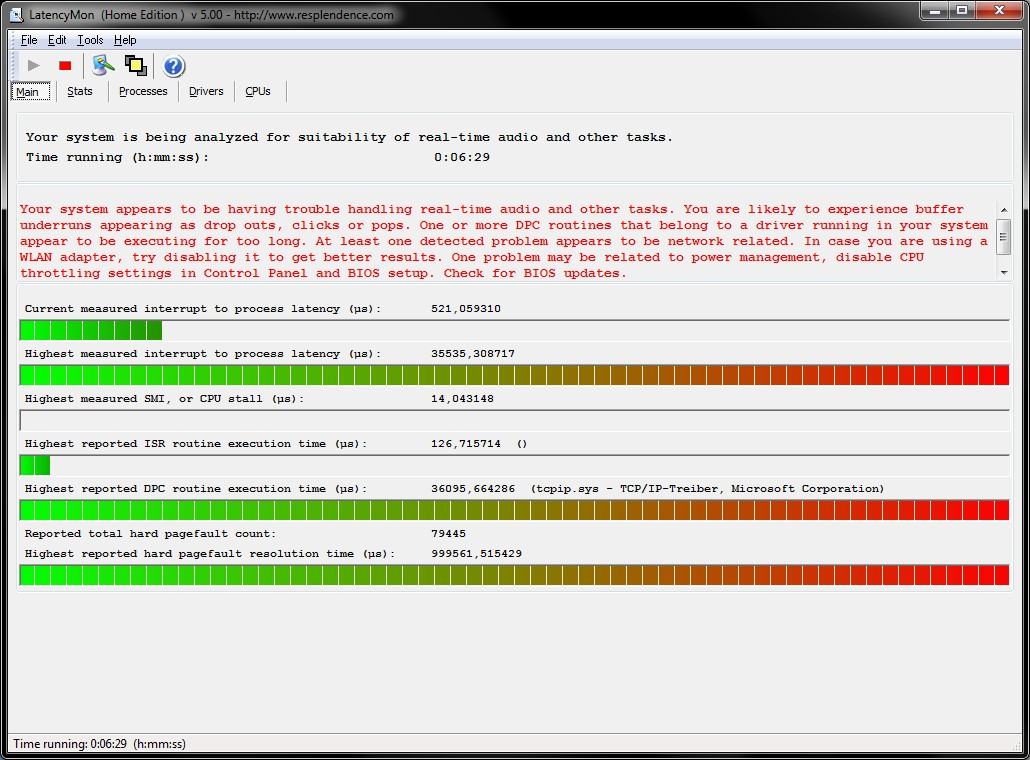Image resolution: width=1030 pixels, height=760 pixels.
Task: Click the 'Your system is being analyzed' line
Action: (349, 137)
